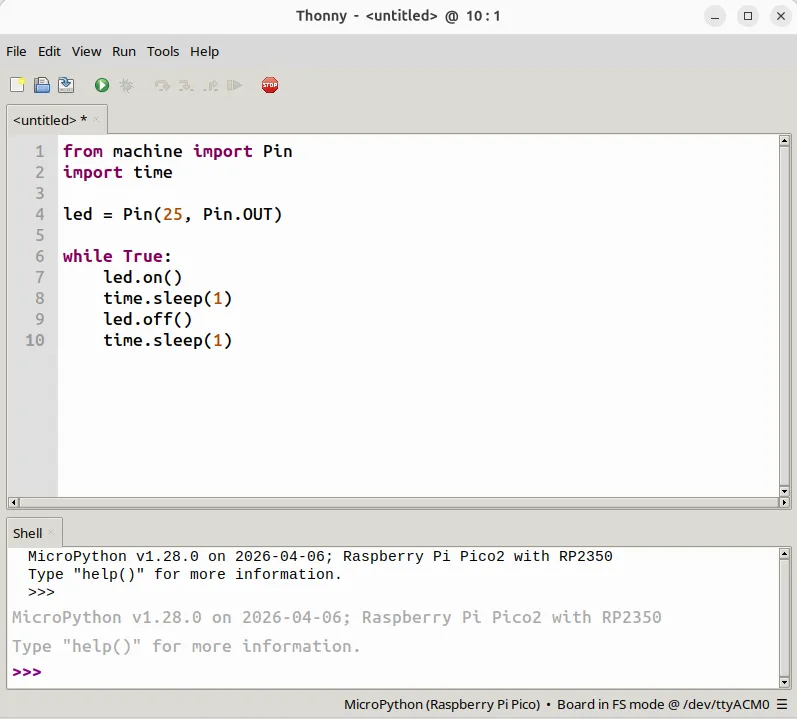Close the Thonny window

(x=781, y=16)
